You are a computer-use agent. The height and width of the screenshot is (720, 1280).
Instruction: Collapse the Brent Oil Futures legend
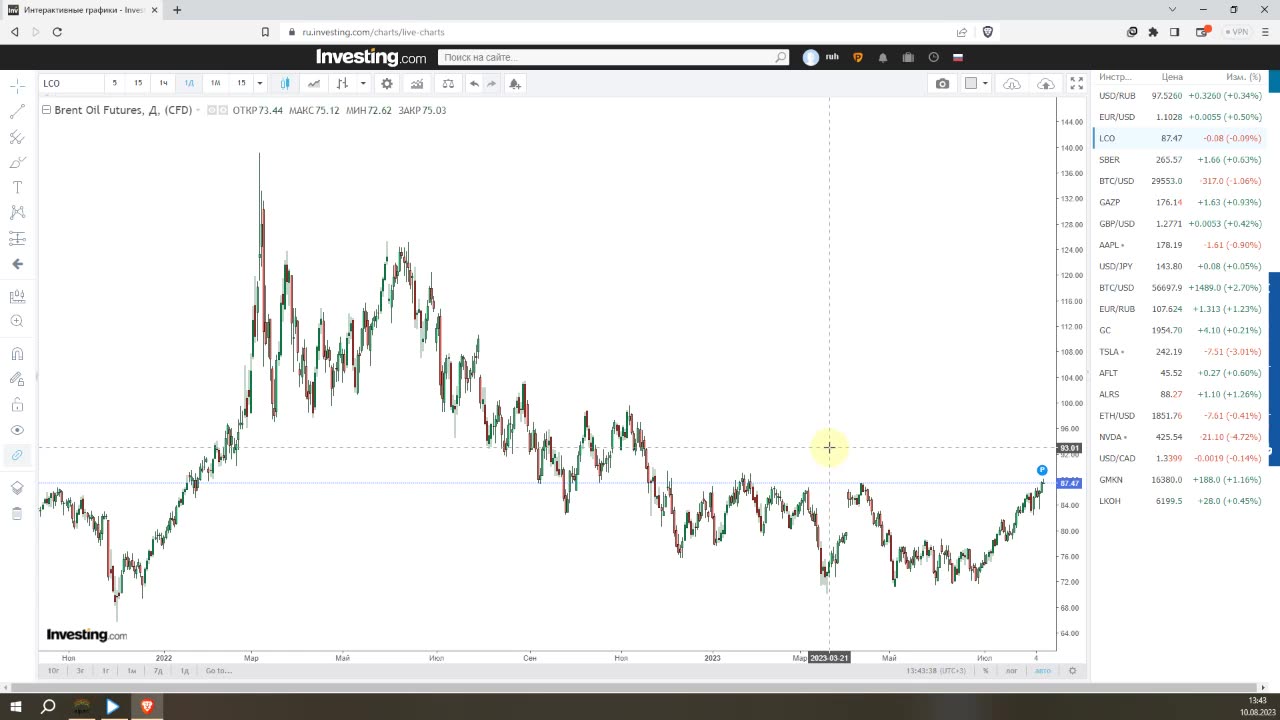click(46, 110)
